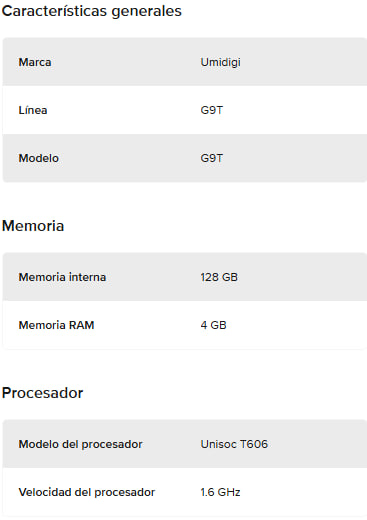Viewport: 367px width, 520px height.
Task: Click the Memoria section heading
Action: pos(33,226)
